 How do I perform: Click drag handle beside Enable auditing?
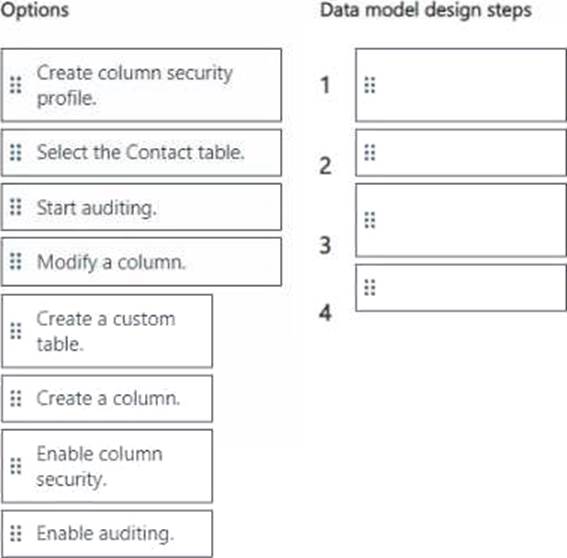click(x=16, y=533)
